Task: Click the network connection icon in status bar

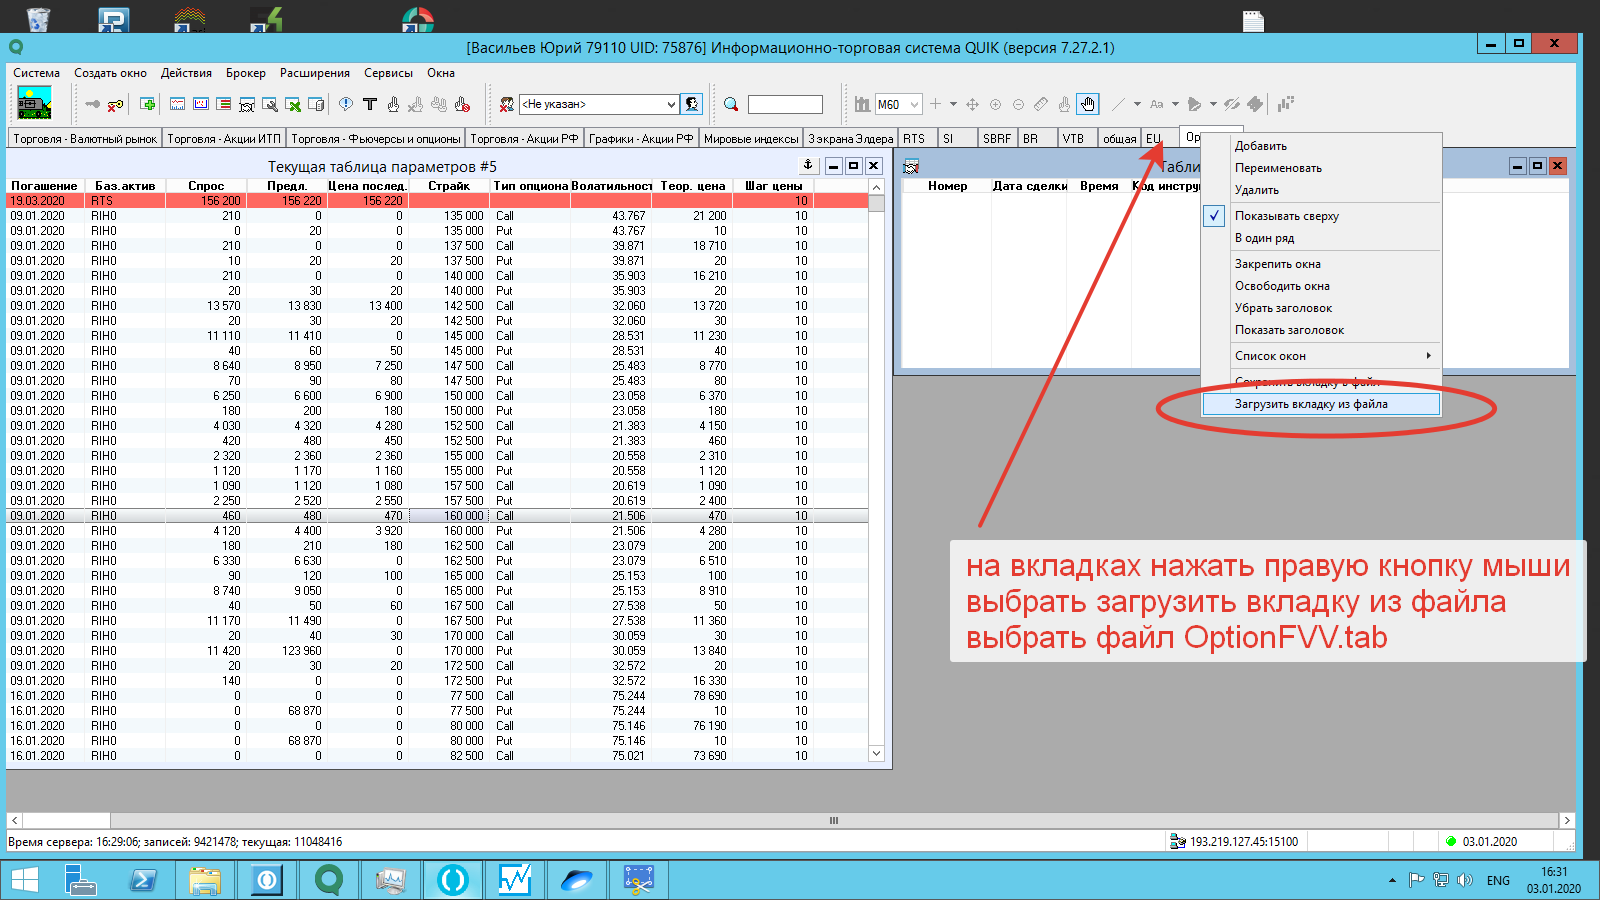Action: coord(1178,842)
